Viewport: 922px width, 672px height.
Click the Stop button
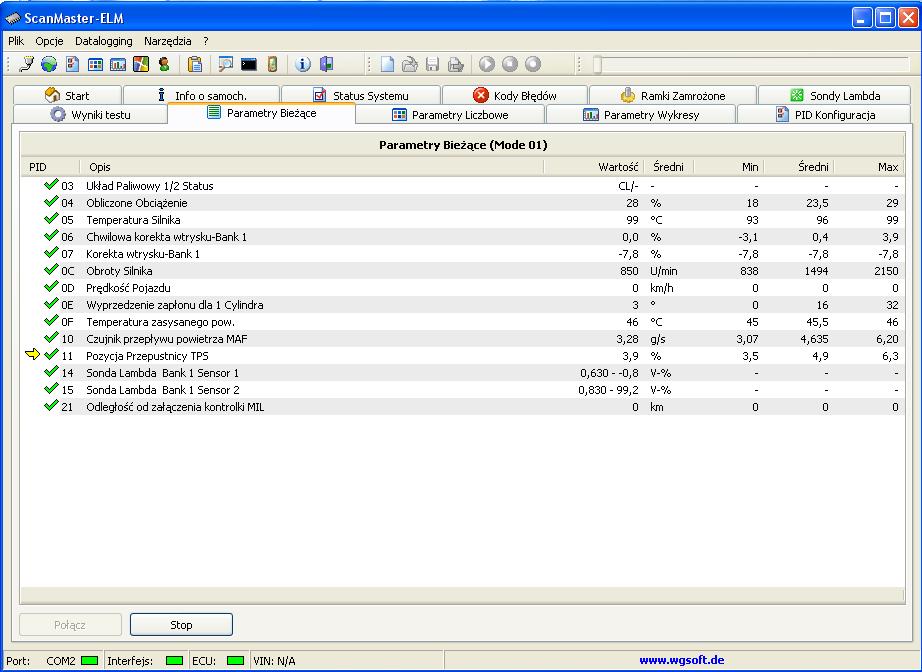pos(181,624)
